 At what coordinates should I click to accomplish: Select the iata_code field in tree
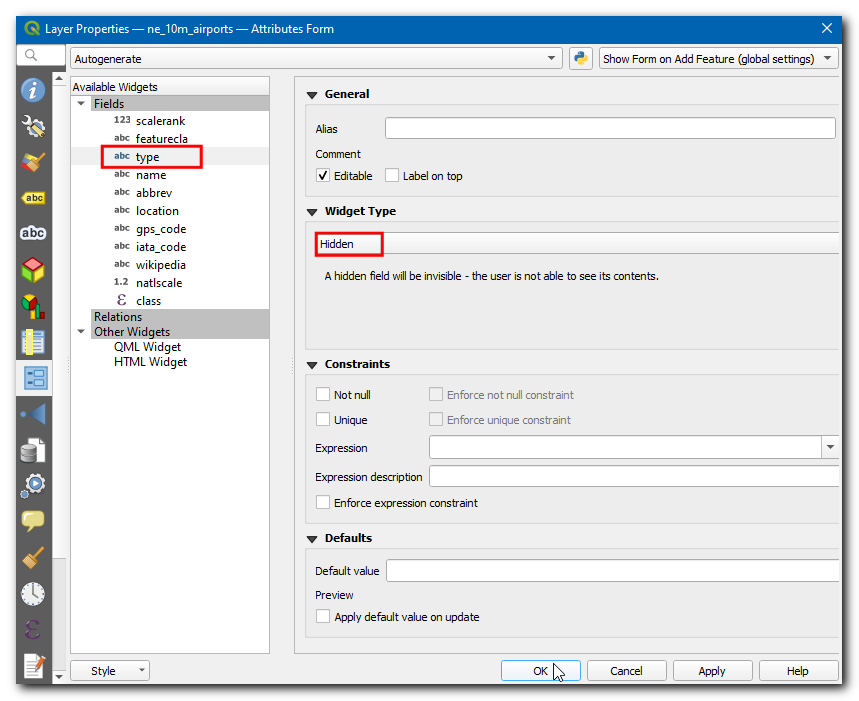(160, 247)
